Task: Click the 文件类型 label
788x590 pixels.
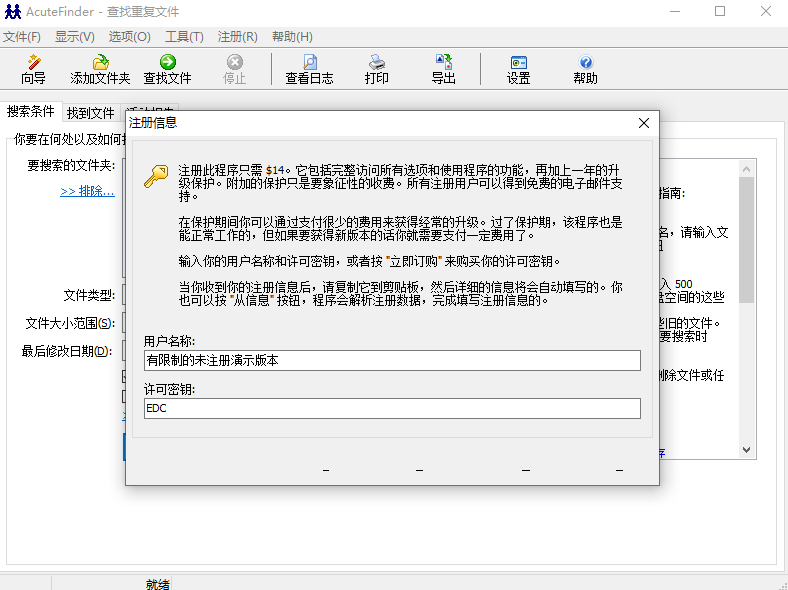Action: 89,296
